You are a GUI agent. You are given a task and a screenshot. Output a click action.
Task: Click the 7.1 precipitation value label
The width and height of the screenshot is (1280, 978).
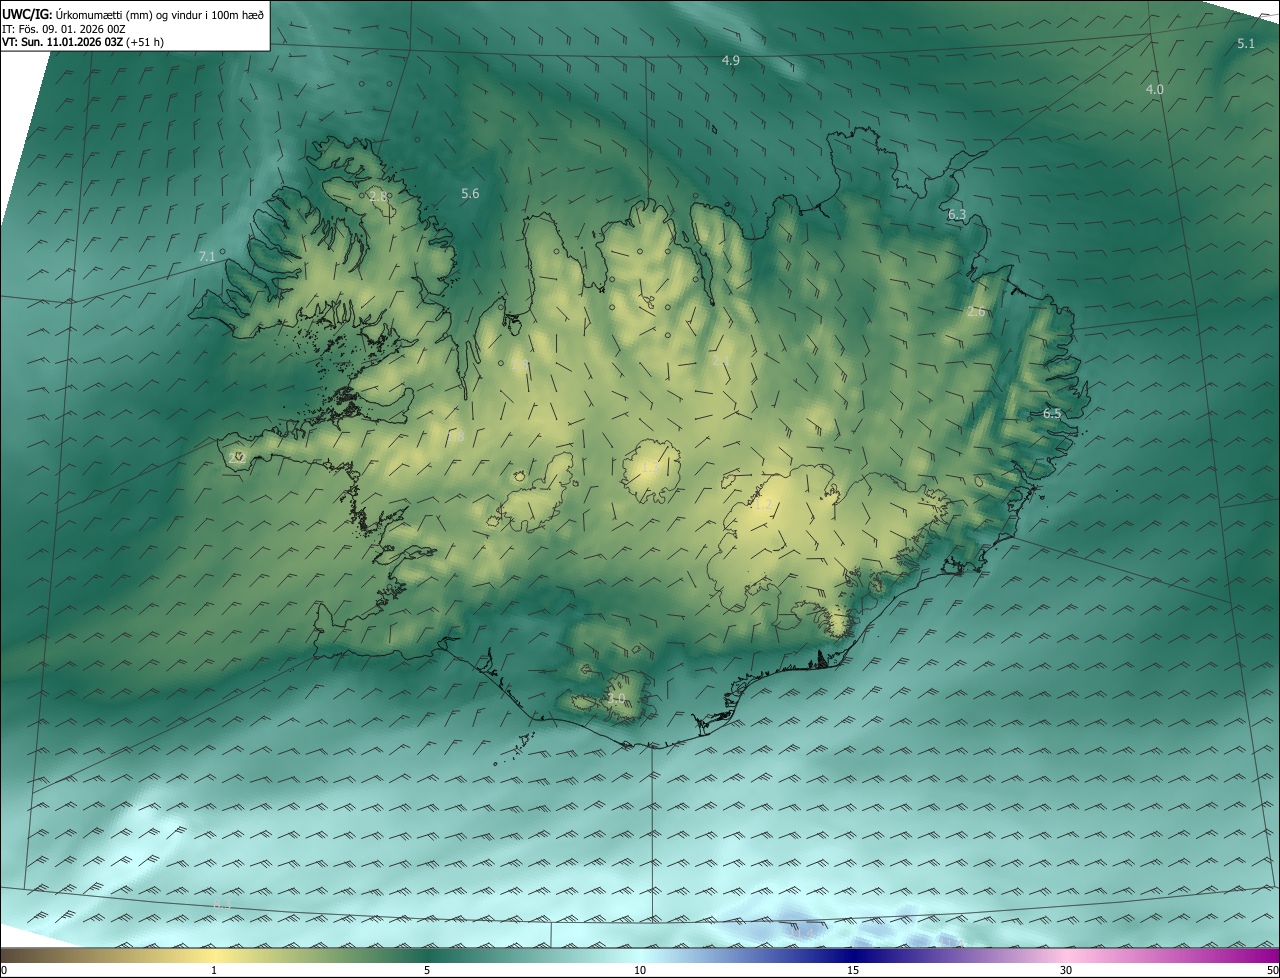point(207,257)
